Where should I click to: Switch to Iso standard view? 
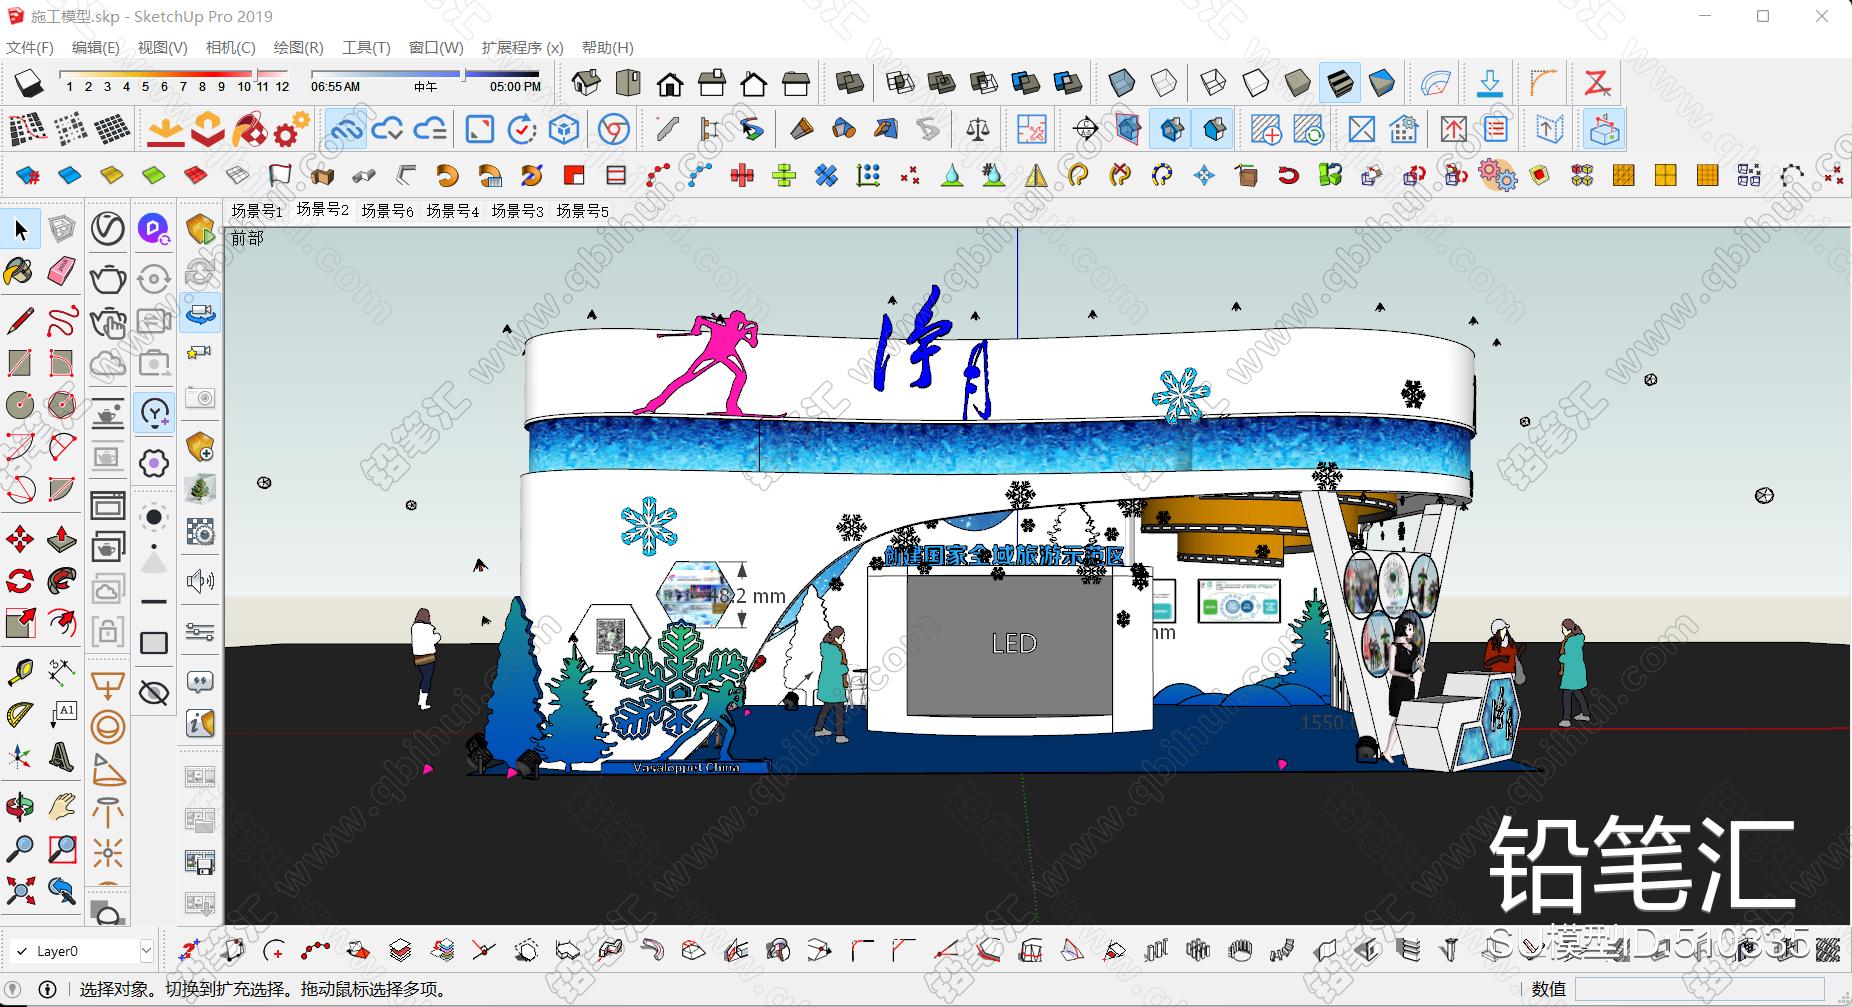586,83
